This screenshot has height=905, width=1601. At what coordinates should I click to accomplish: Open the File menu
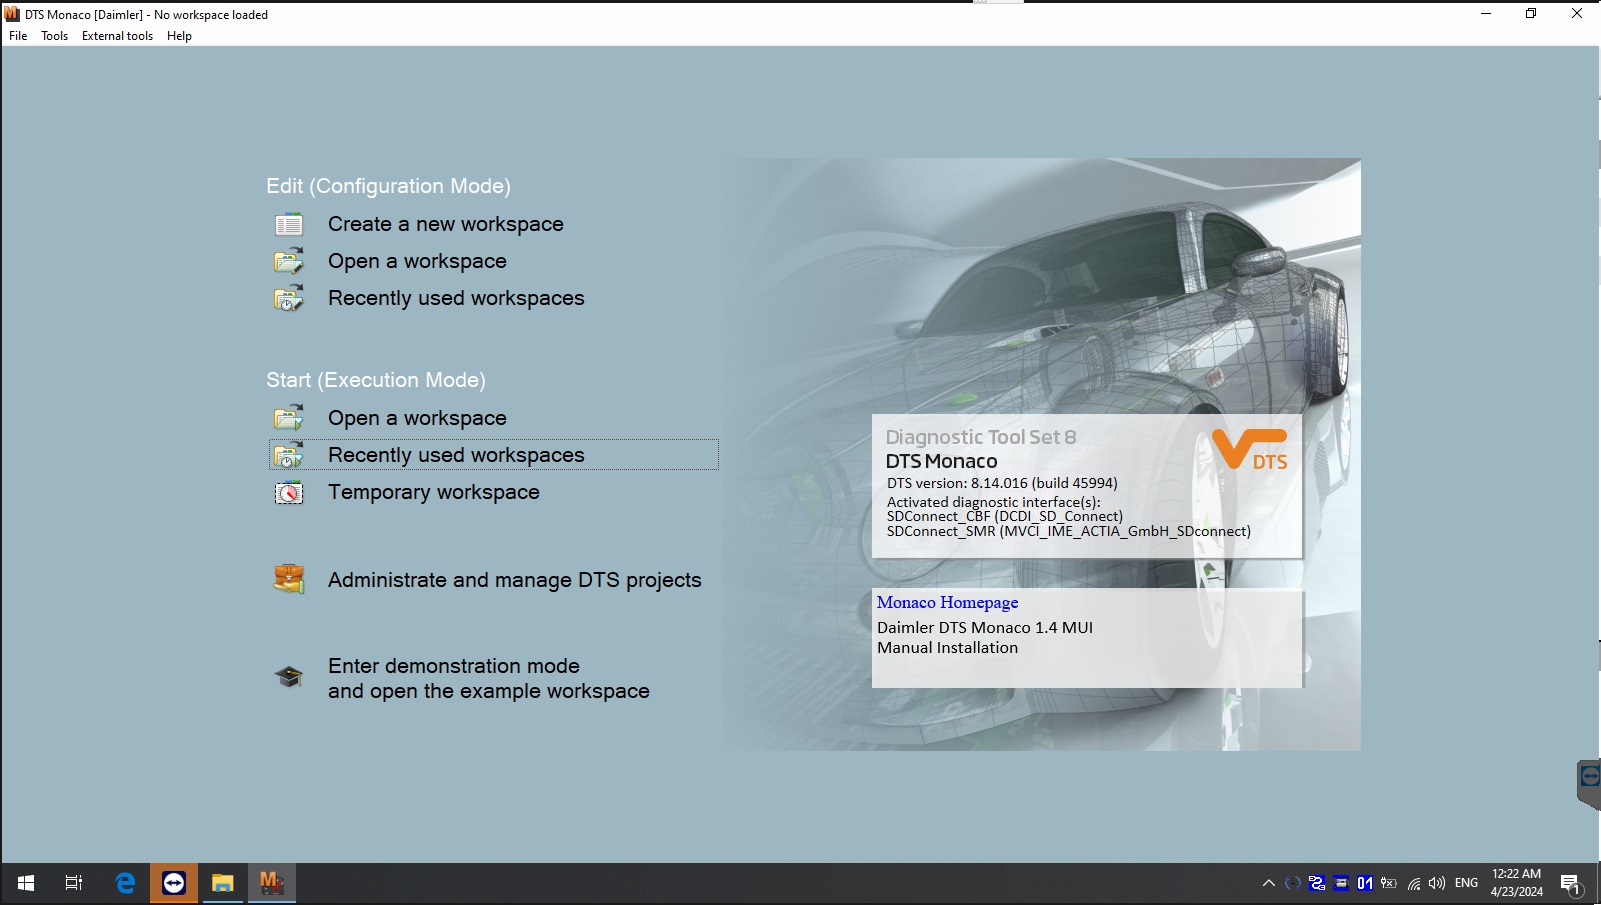pyautogui.click(x=18, y=36)
